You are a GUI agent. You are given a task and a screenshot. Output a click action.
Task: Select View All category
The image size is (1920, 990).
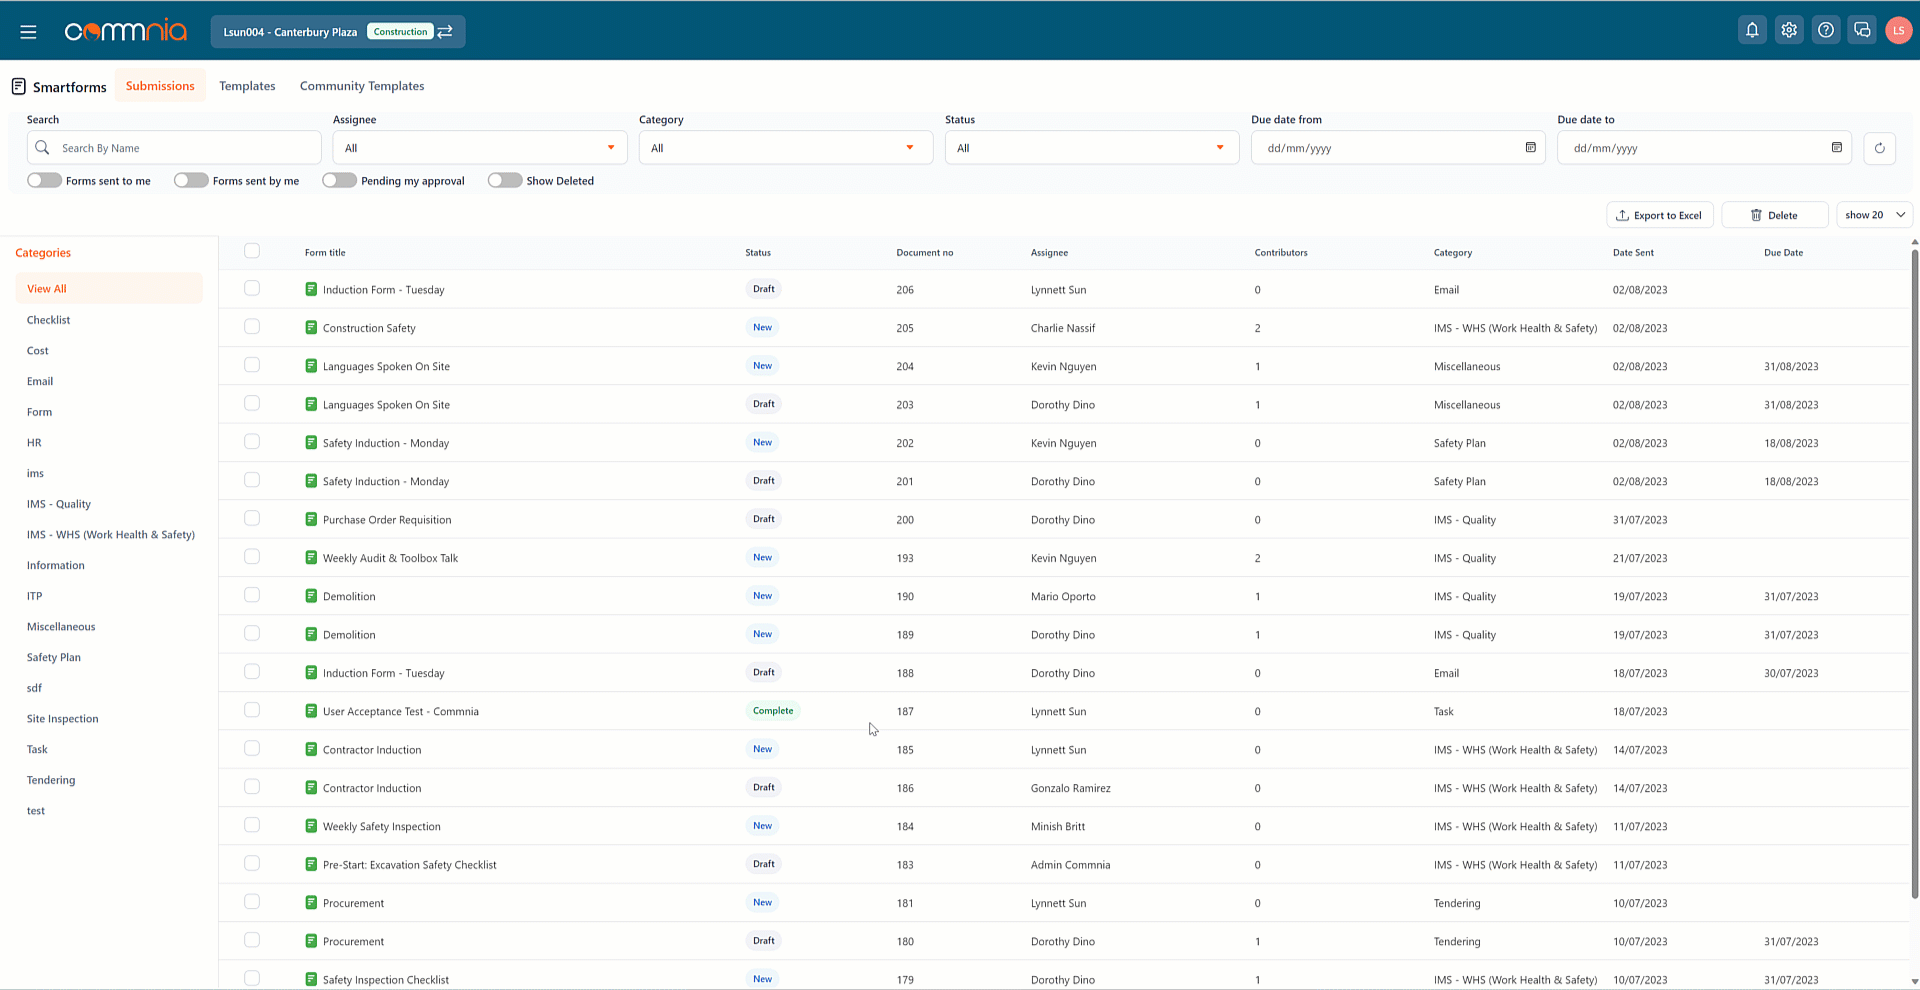click(x=109, y=289)
